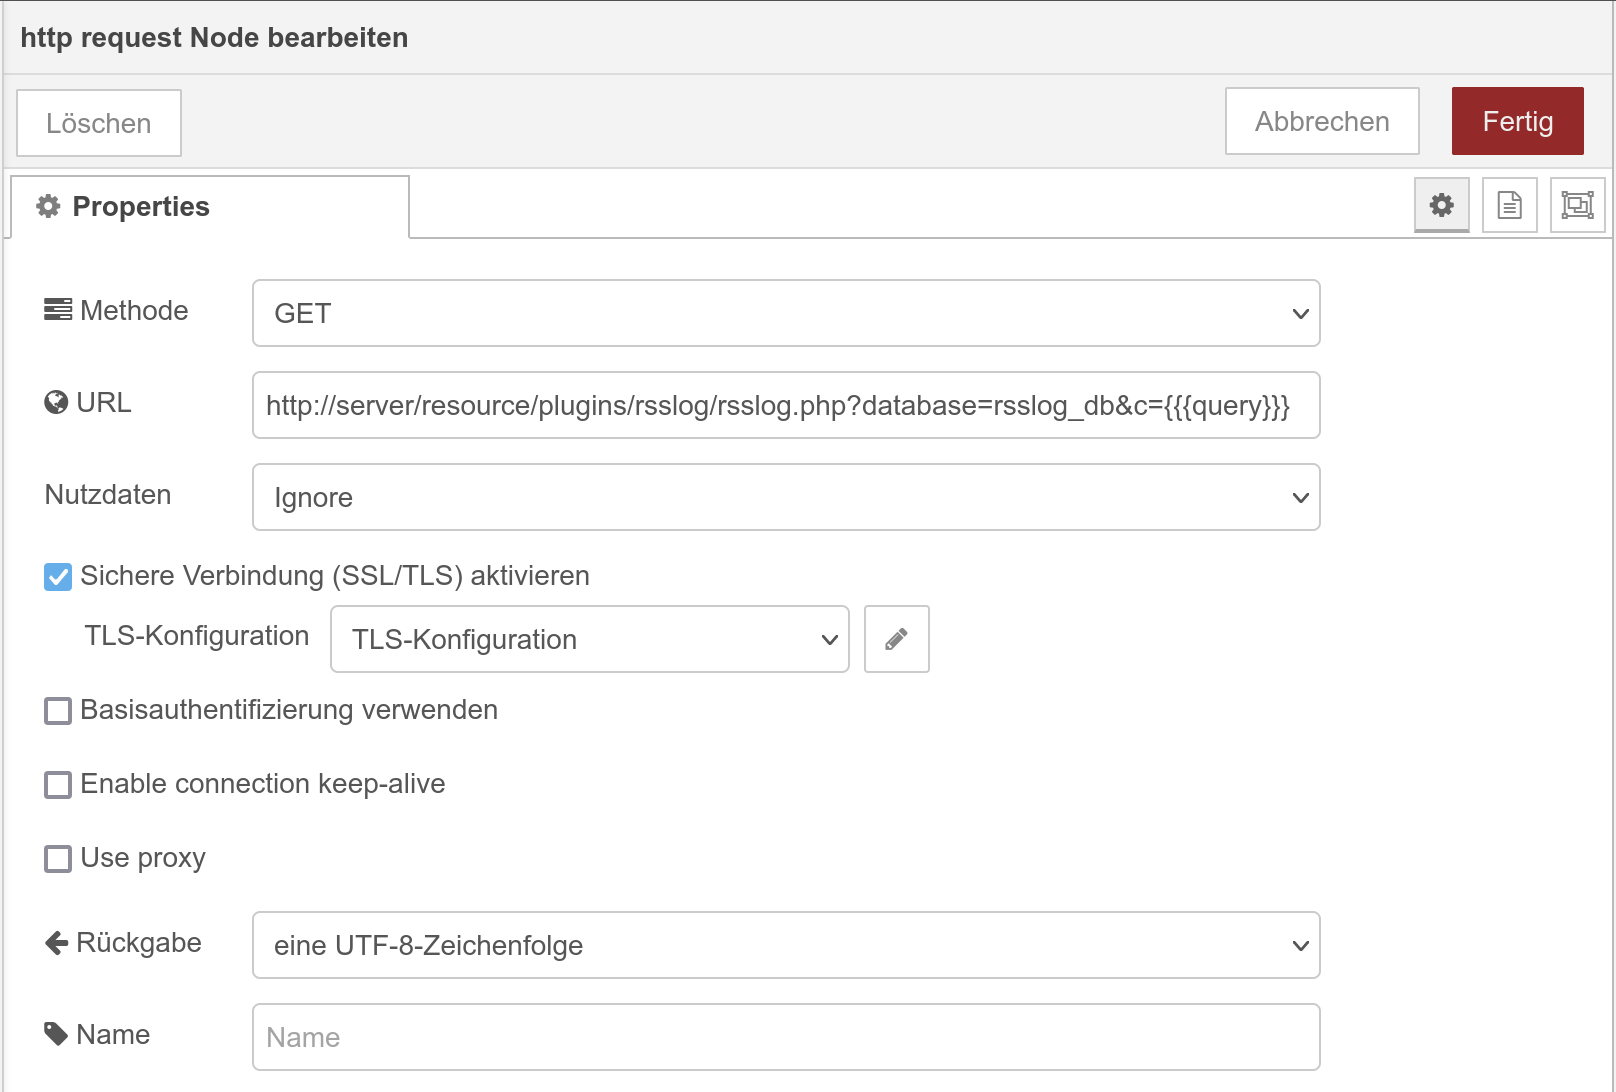Confirm with the Fertig button
The width and height of the screenshot is (1616, 1092).
[x=1517, y=121]
